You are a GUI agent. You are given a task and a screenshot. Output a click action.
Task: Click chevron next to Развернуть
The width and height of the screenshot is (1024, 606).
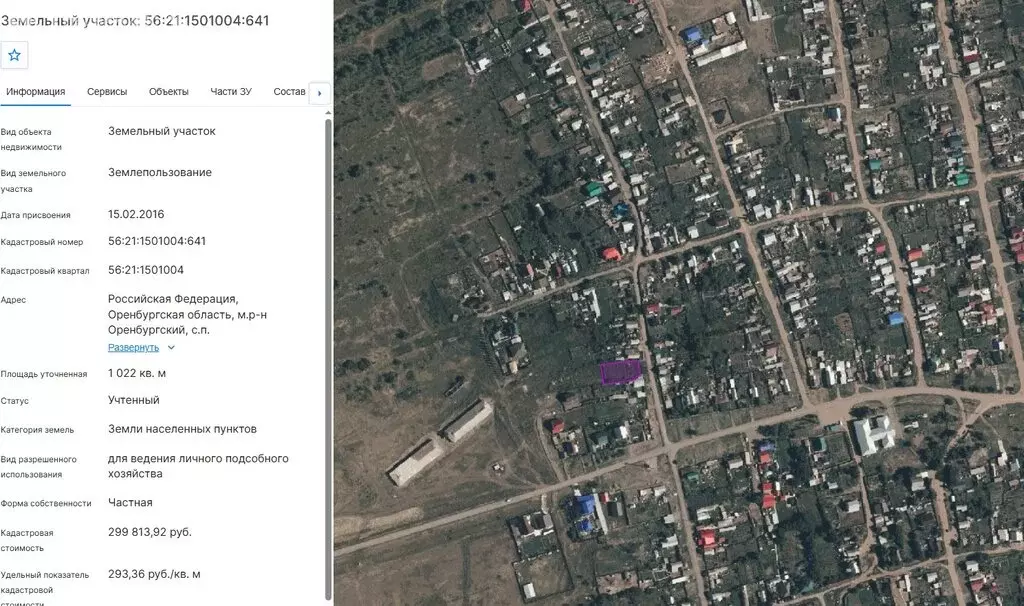[x=171, y=347]
